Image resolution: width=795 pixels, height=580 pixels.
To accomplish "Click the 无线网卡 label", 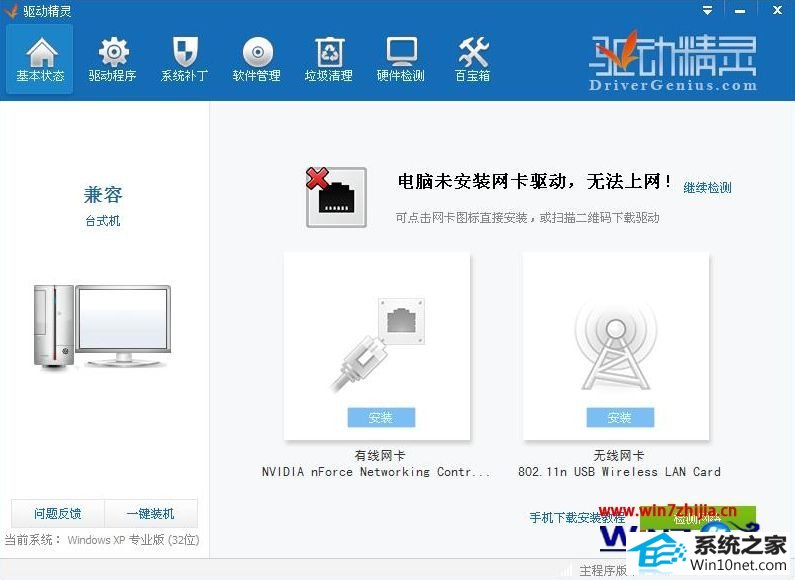I will pos(619,455).
